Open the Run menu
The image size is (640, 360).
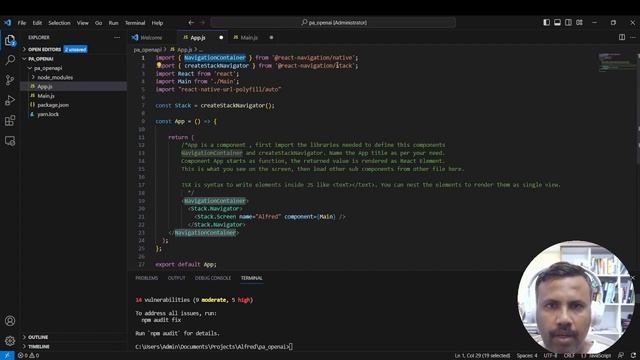[x=113, y=23]
